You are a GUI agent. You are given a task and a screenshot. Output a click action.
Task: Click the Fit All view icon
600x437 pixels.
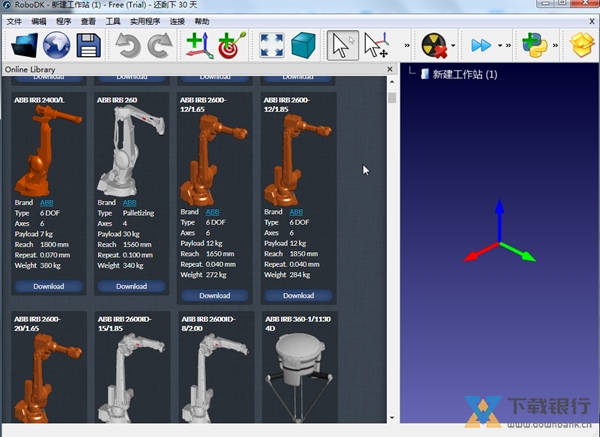(x=271, y=44)
